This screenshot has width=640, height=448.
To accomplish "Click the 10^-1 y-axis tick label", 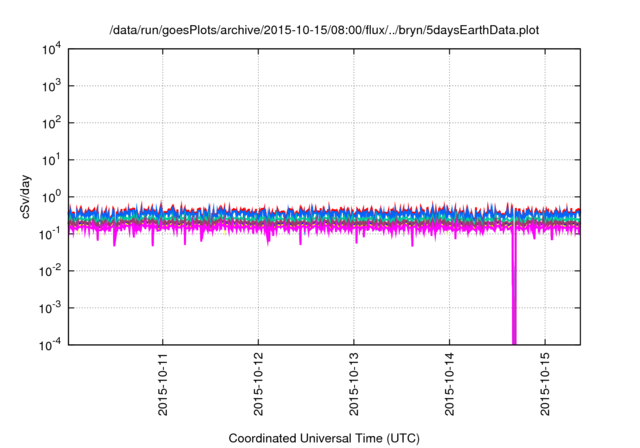I will click(x=50, y=234).
